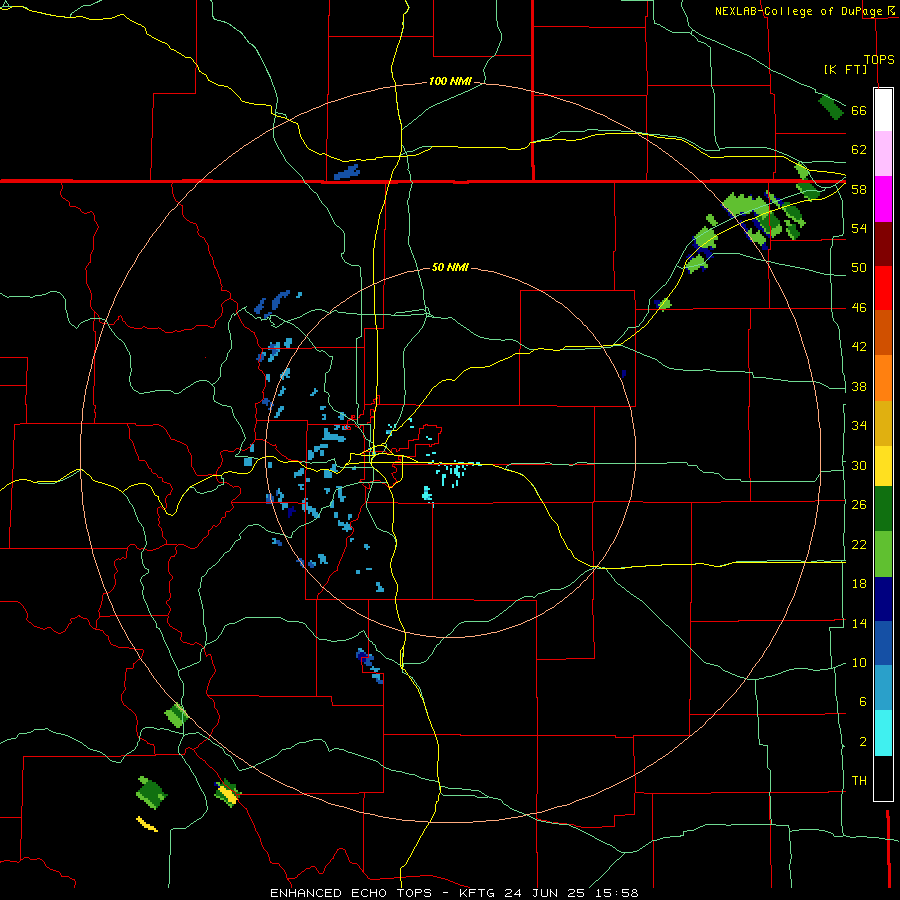
Task: Click the 15:58 timestamp
Action: click(x=616, y=893)
